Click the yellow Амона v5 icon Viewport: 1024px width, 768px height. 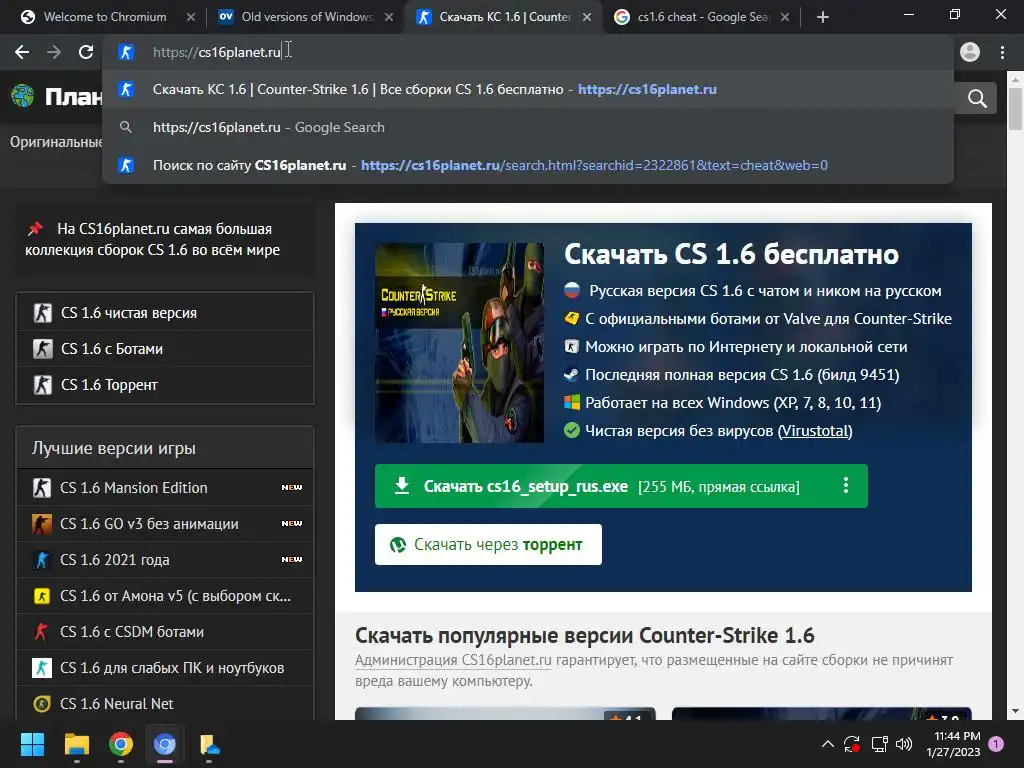[x=42, y=596]
